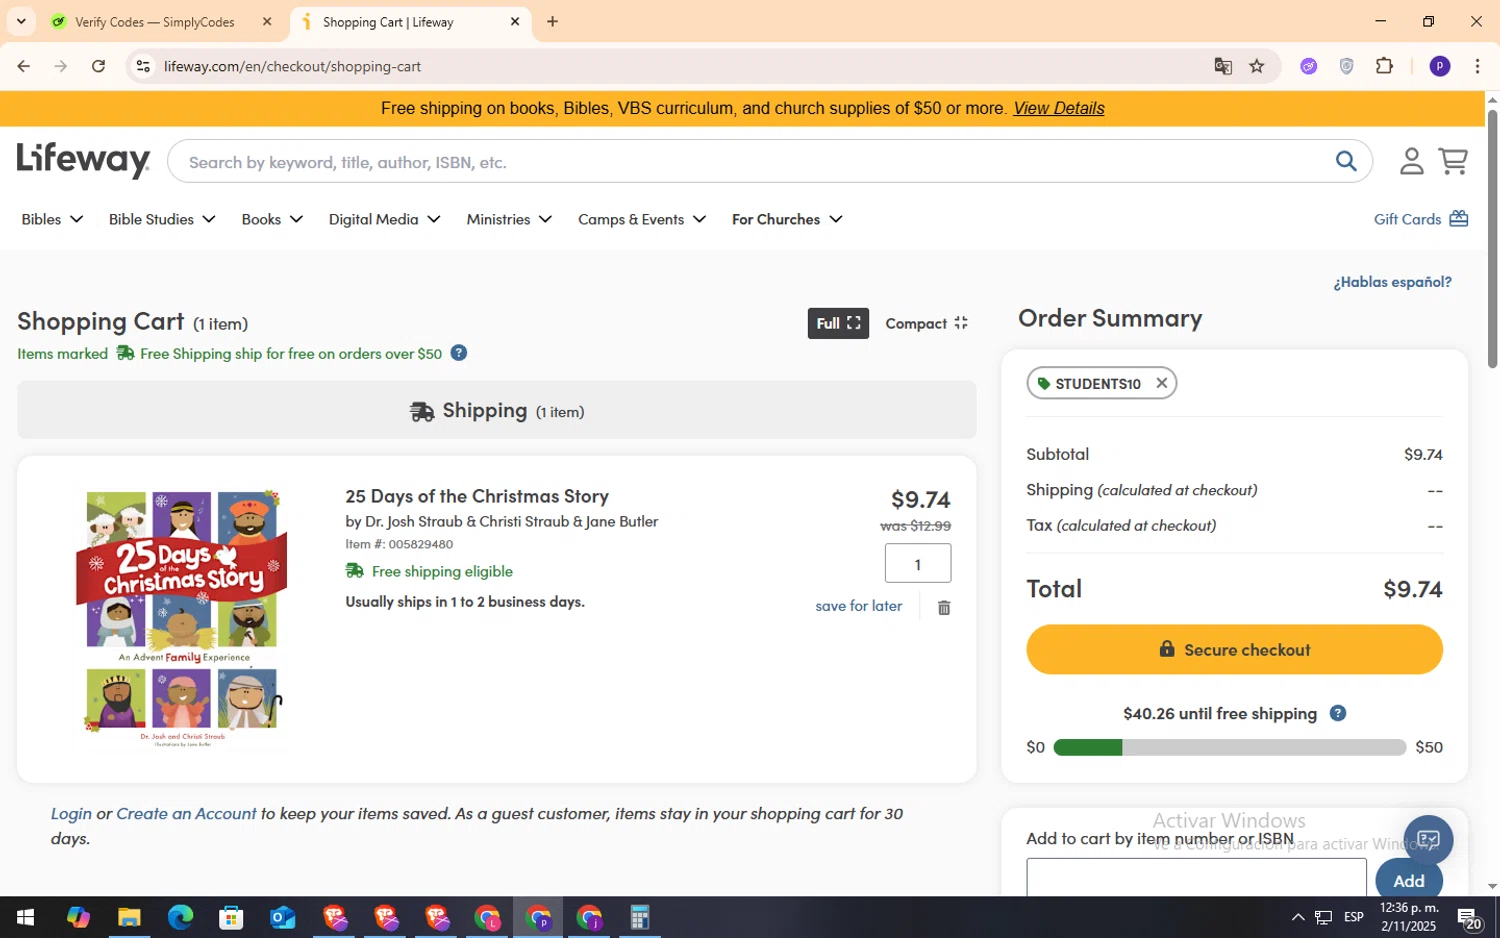
Task: Open the Google Translate page icon
Action: 1222,66
